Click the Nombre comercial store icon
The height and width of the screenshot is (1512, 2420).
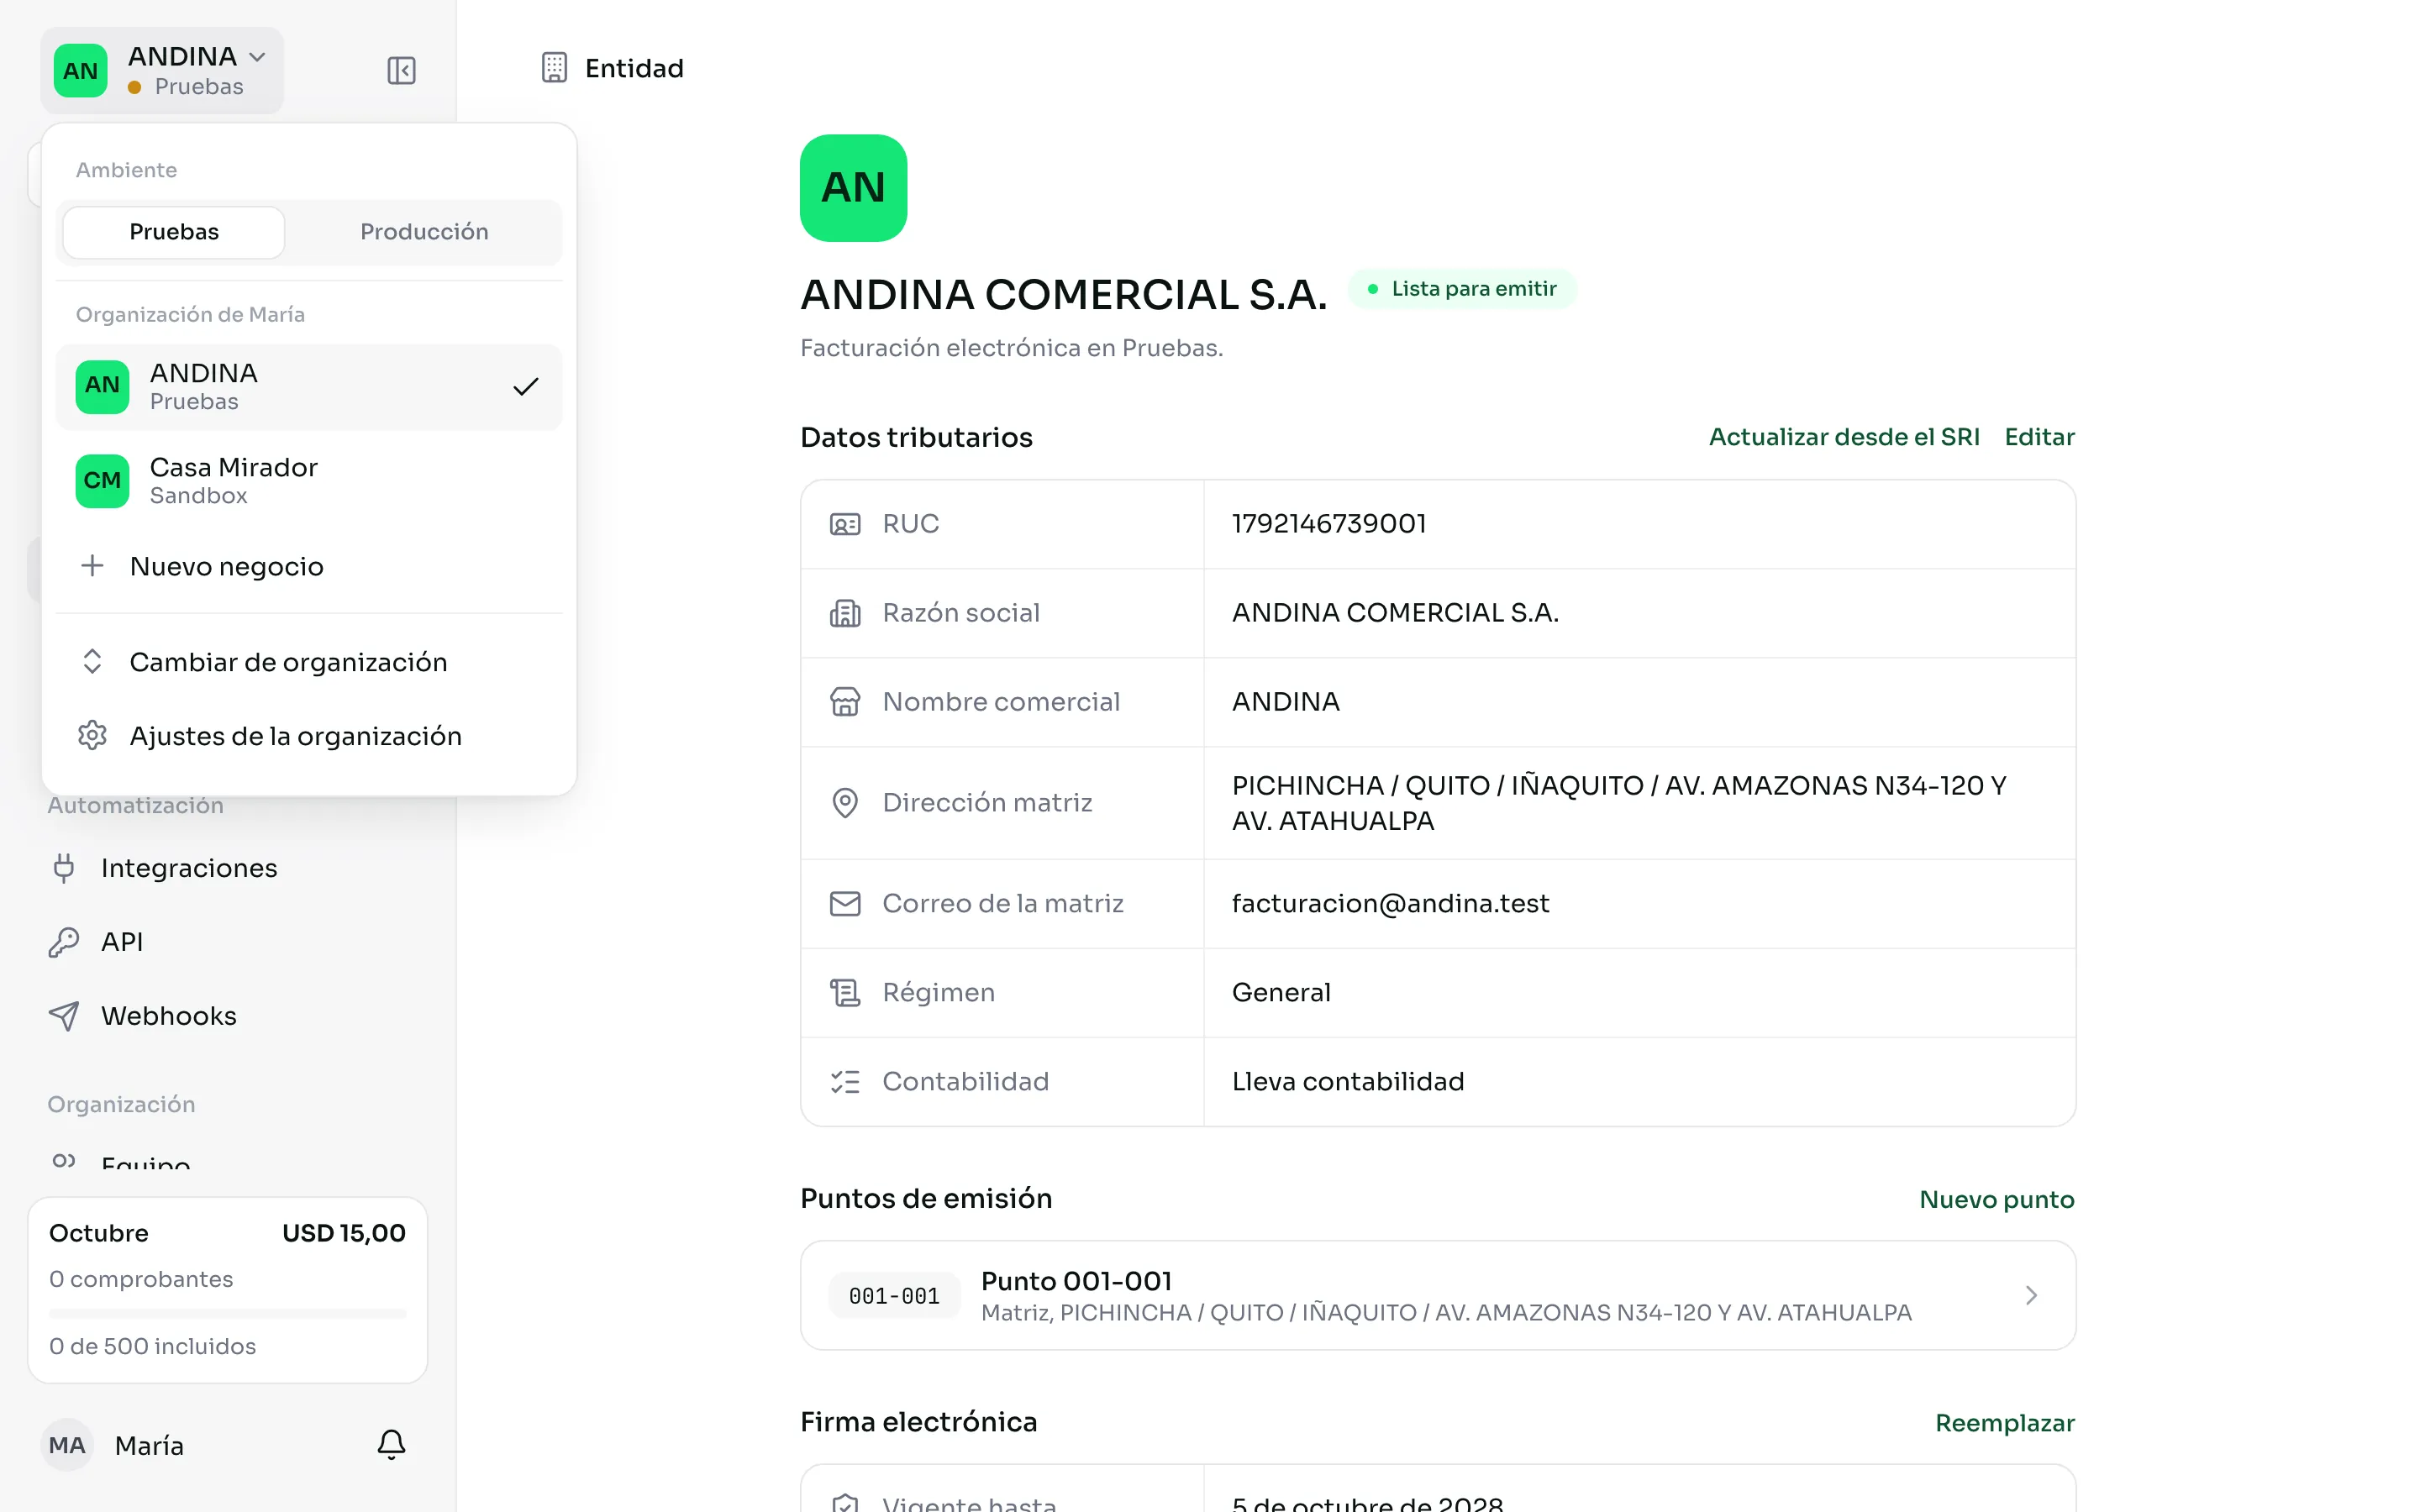tap(845, 702)
